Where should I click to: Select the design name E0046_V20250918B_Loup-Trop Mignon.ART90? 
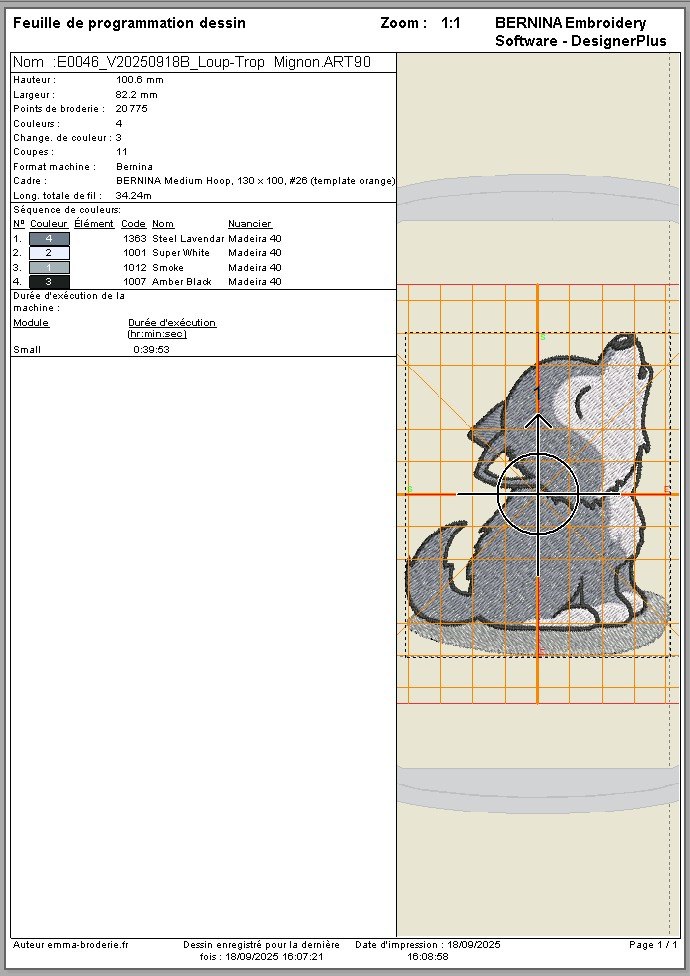(x=213, y=62)
